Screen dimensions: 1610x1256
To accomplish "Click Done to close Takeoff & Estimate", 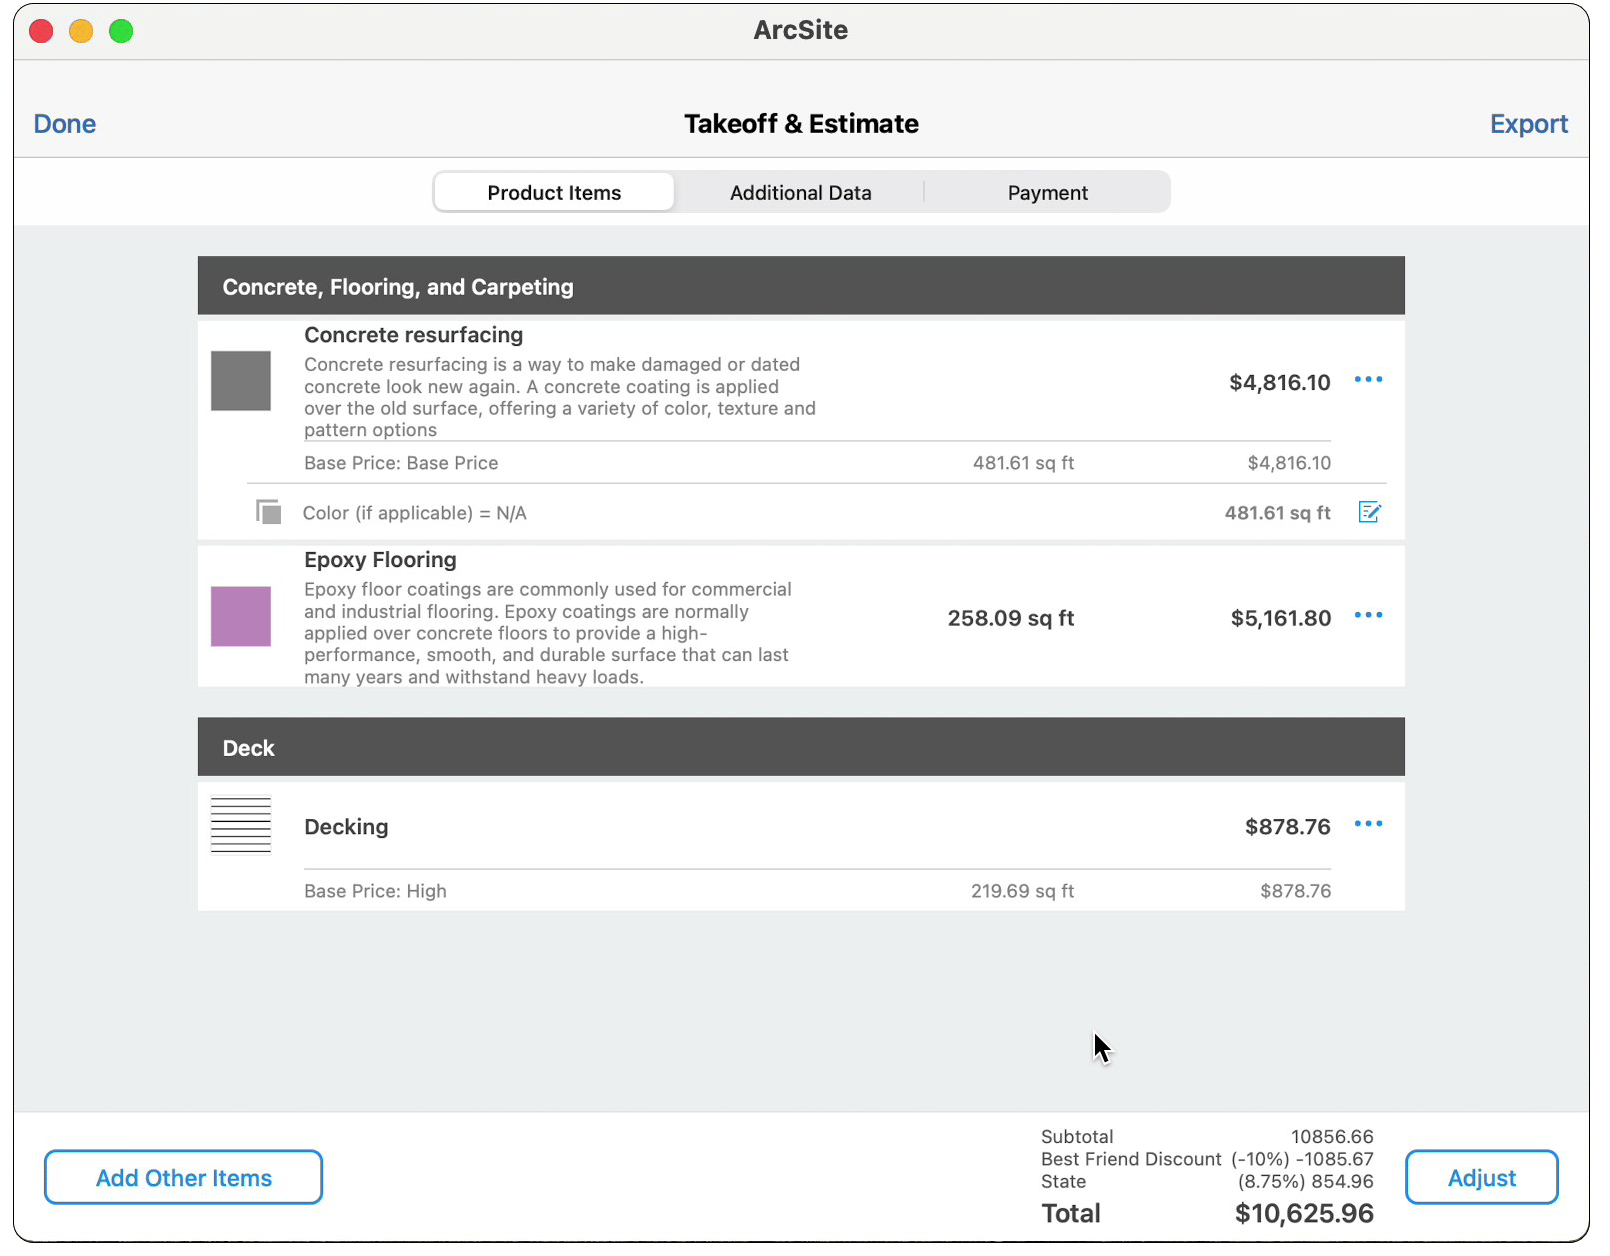I will [x=64, y=123].
